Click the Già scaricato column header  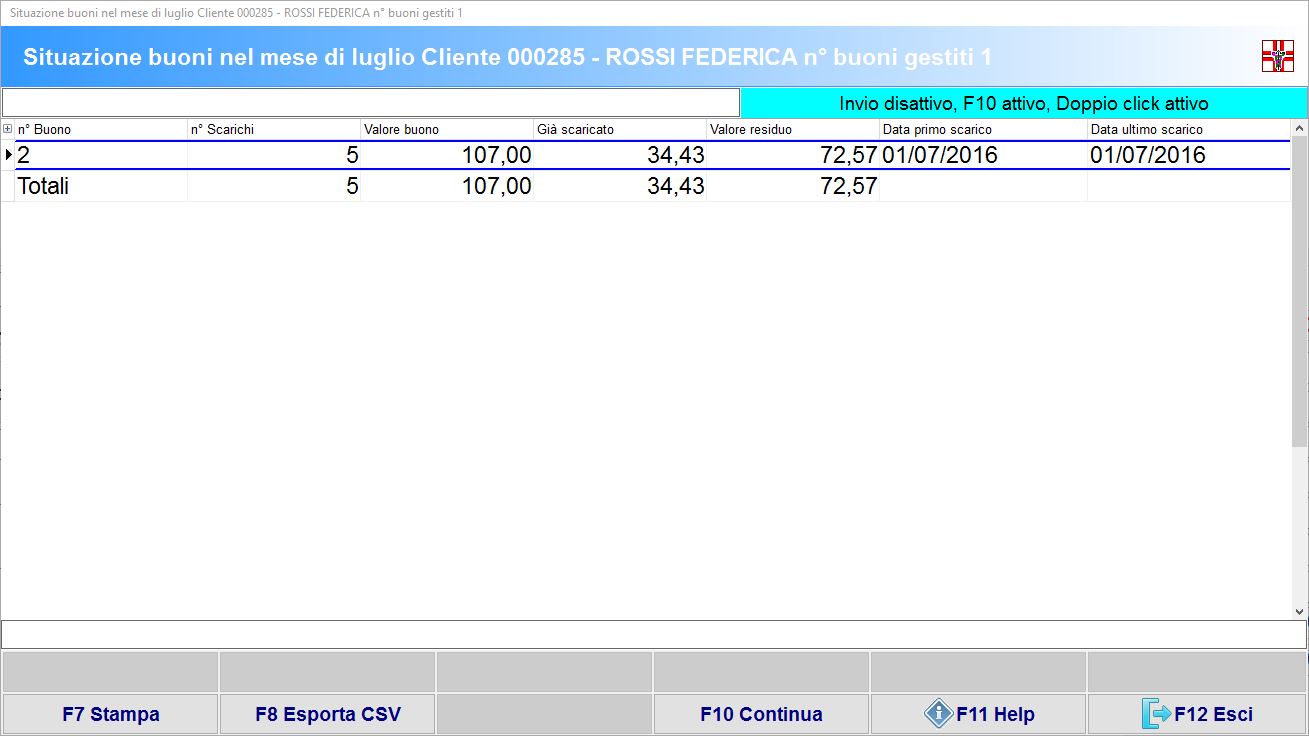(x=619, y=129)
